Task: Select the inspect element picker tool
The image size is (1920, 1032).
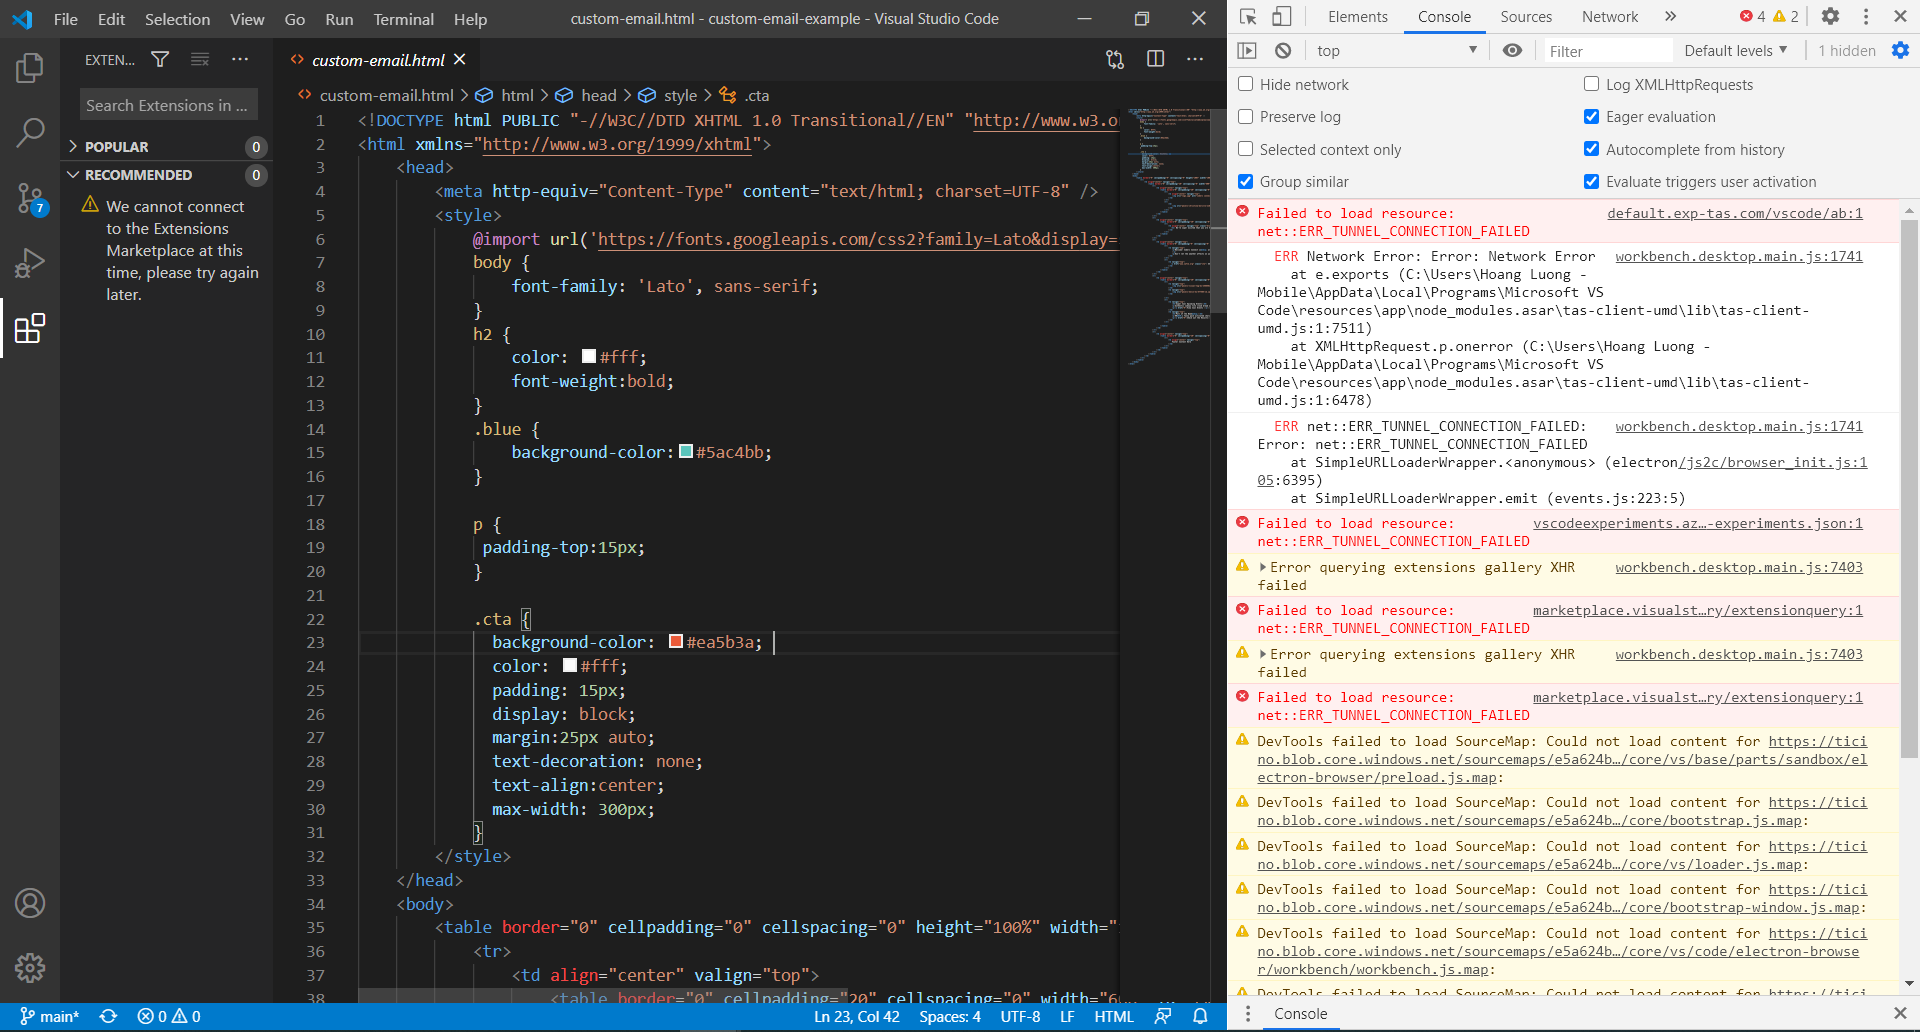Action: (x=1246, y=17)
